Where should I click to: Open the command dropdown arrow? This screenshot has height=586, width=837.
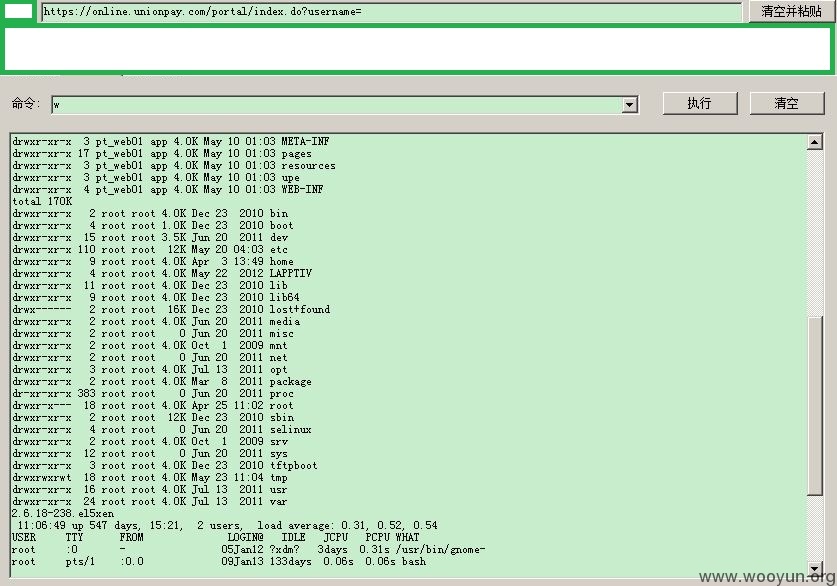click(629, 105)
